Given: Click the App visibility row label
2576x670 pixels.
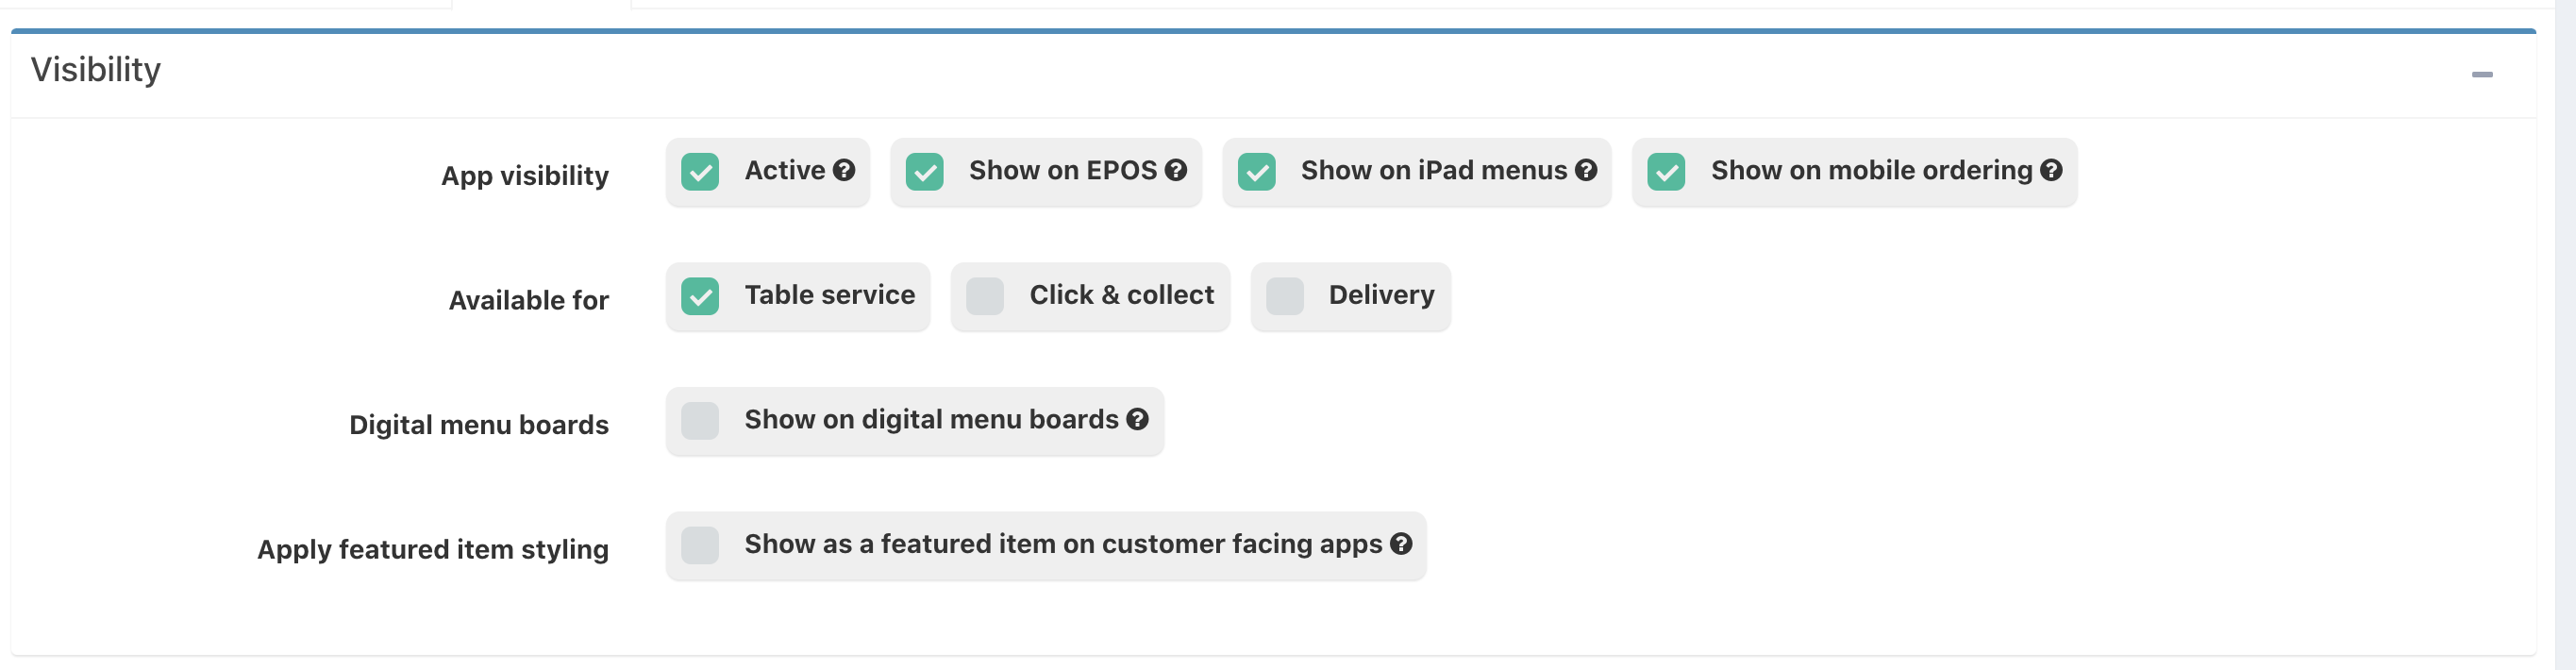Looking at the screenshot, I should pyautogui.click(x=525, y=176).
